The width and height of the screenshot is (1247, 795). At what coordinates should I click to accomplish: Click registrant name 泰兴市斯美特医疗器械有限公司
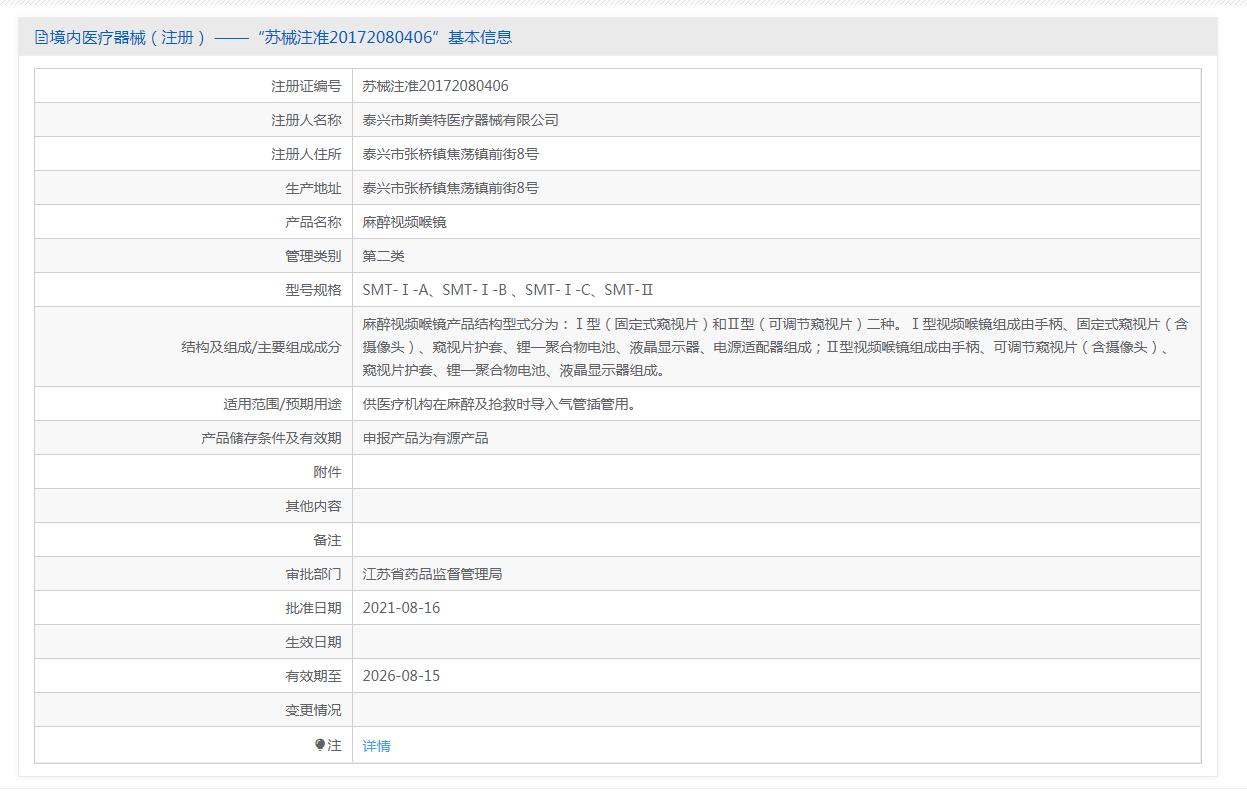pyautogui.click(x=460, y=120)
